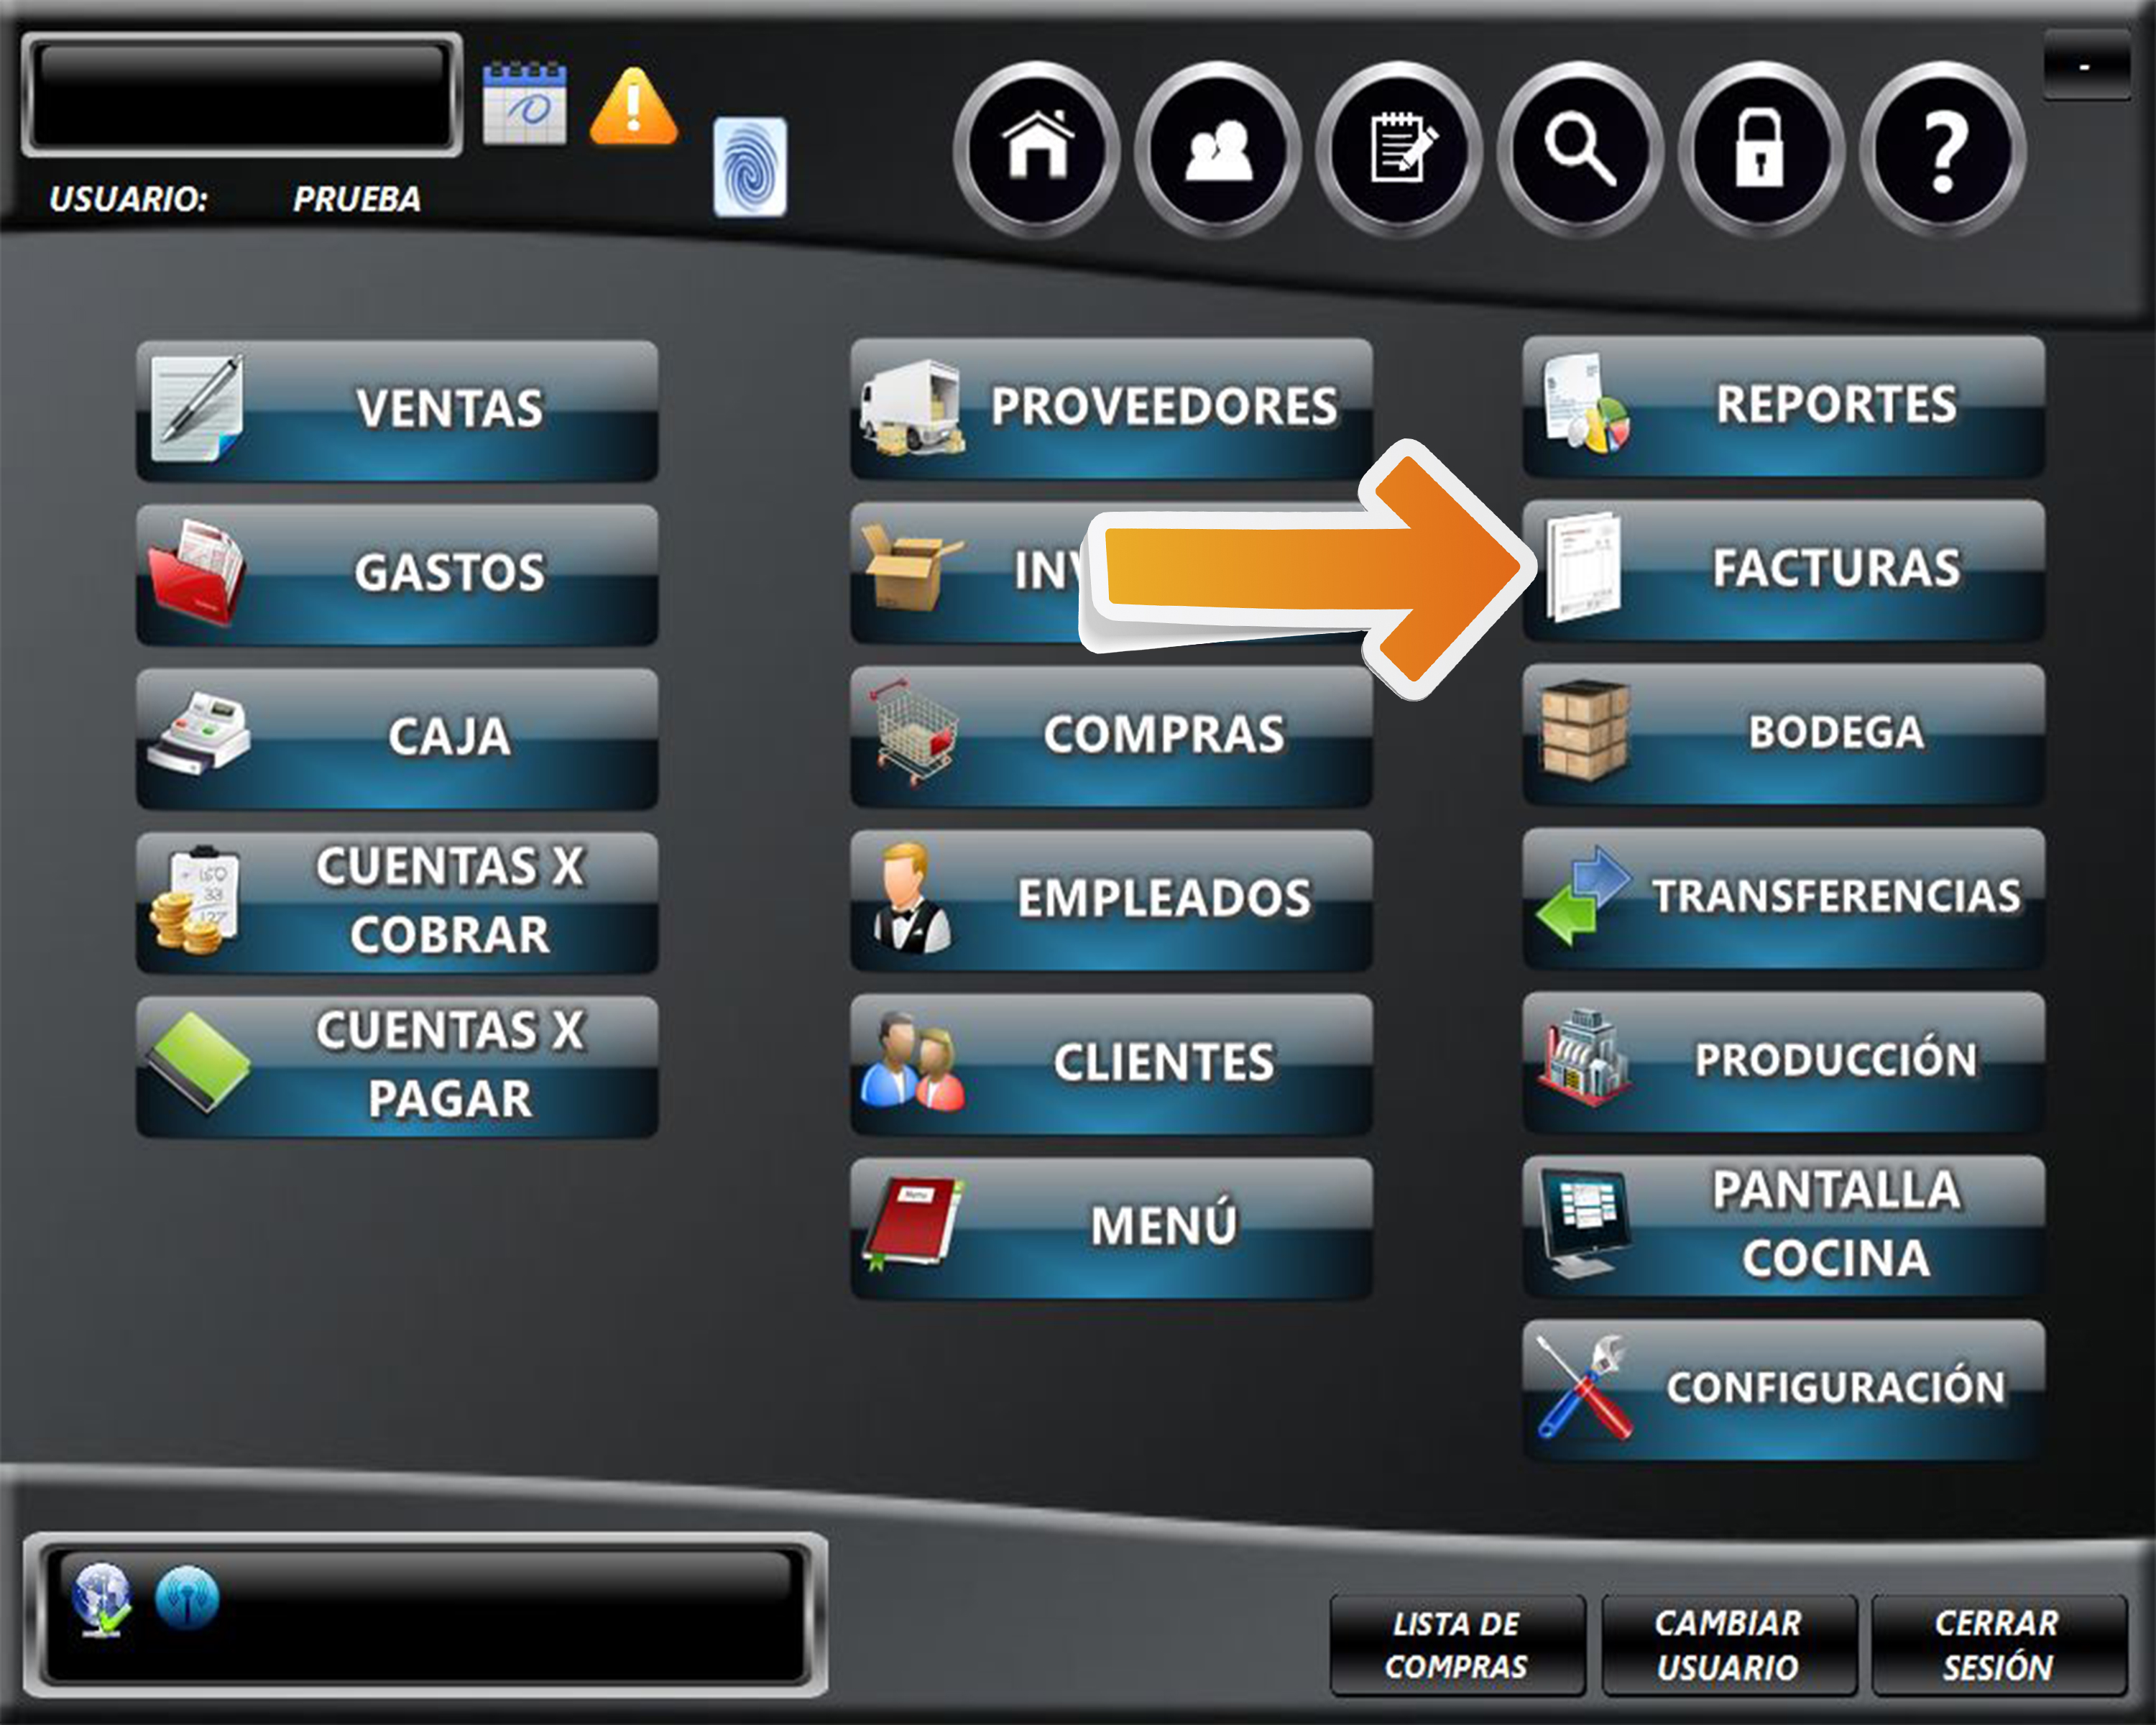Click the fingerprint scanner icon
Viewport: 2156px width, 1725px height.
click(750, 166)
